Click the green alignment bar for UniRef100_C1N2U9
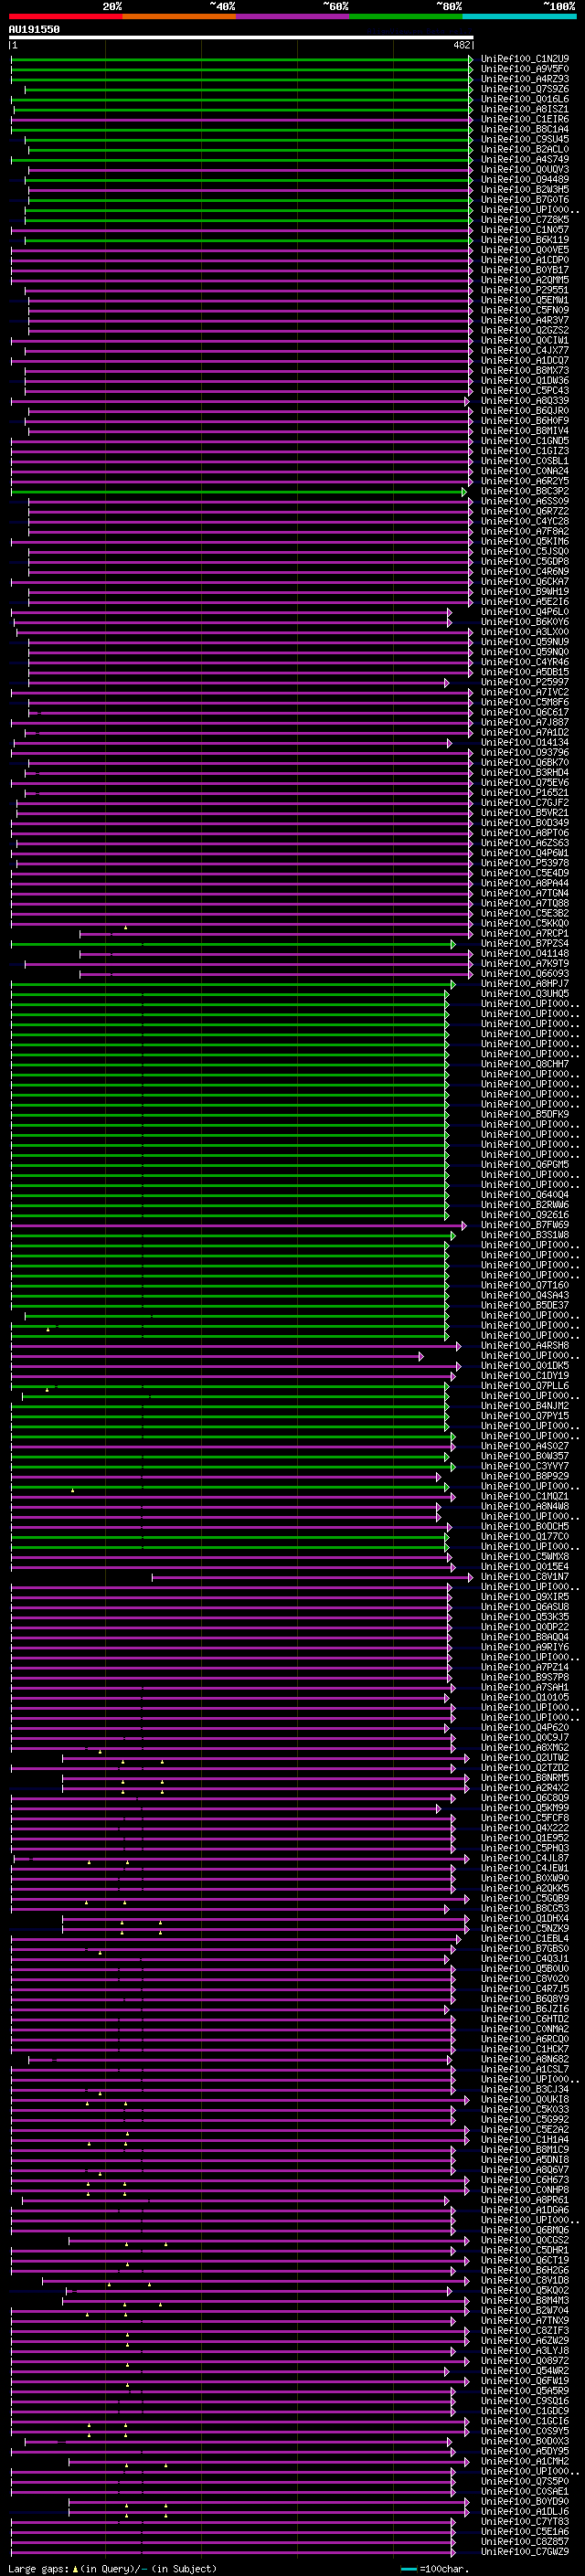 click(x=241, y=59)
